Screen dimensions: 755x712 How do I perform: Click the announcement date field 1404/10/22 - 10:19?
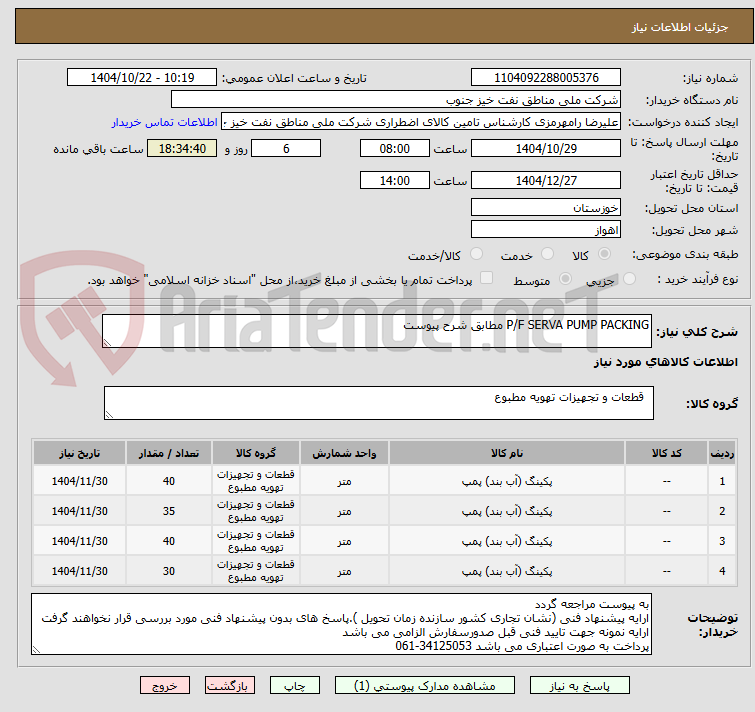pos(142,78)
